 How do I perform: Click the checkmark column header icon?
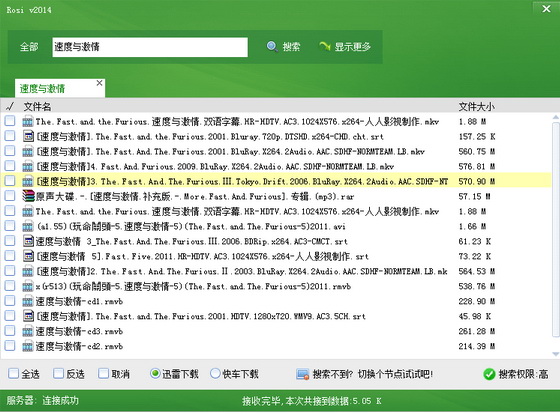tap(10, 106)
